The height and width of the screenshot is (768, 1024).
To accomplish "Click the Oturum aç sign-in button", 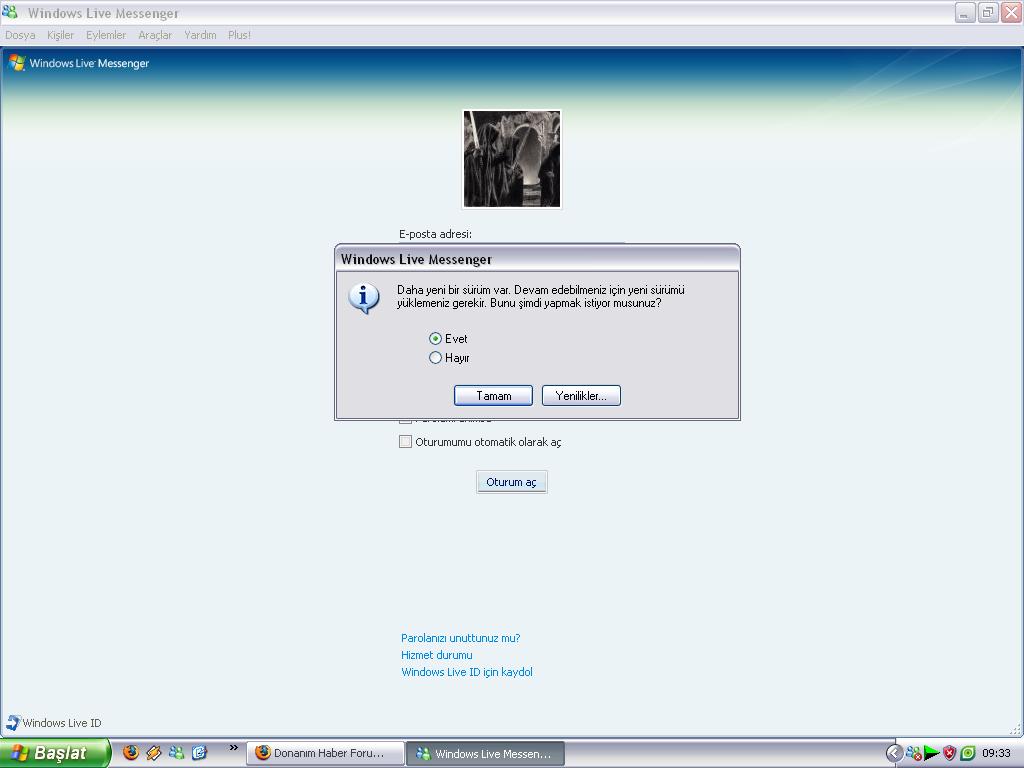I will click(511, 482).
